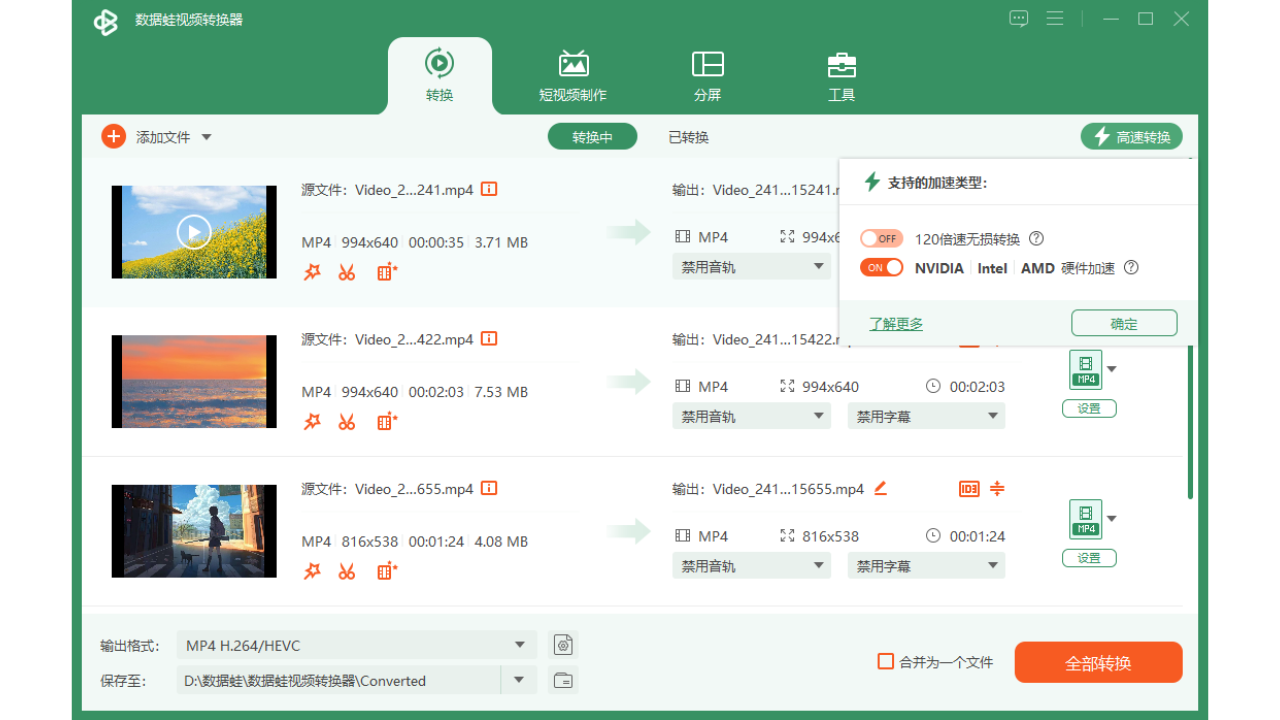
Task: Enable the 120x lossless conversion toggle
Action: click(881, 239)
